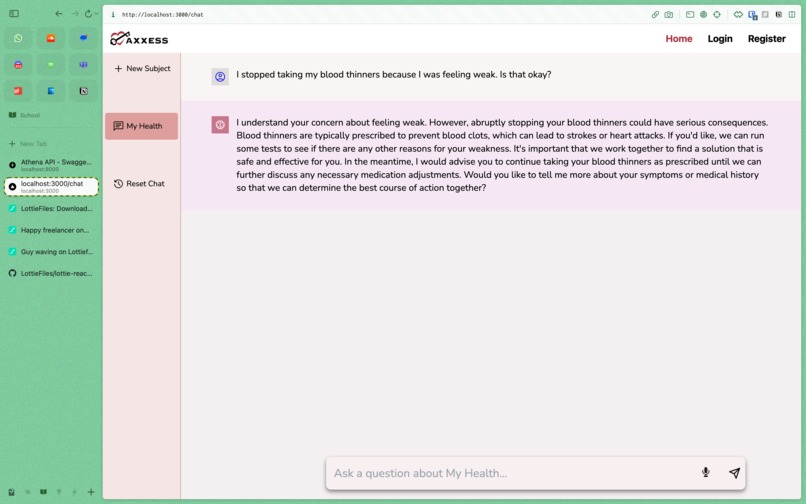This screenshot has width=806, height=504.
Task: Toggle split view icon in address bar
Action: click(792, 14)
